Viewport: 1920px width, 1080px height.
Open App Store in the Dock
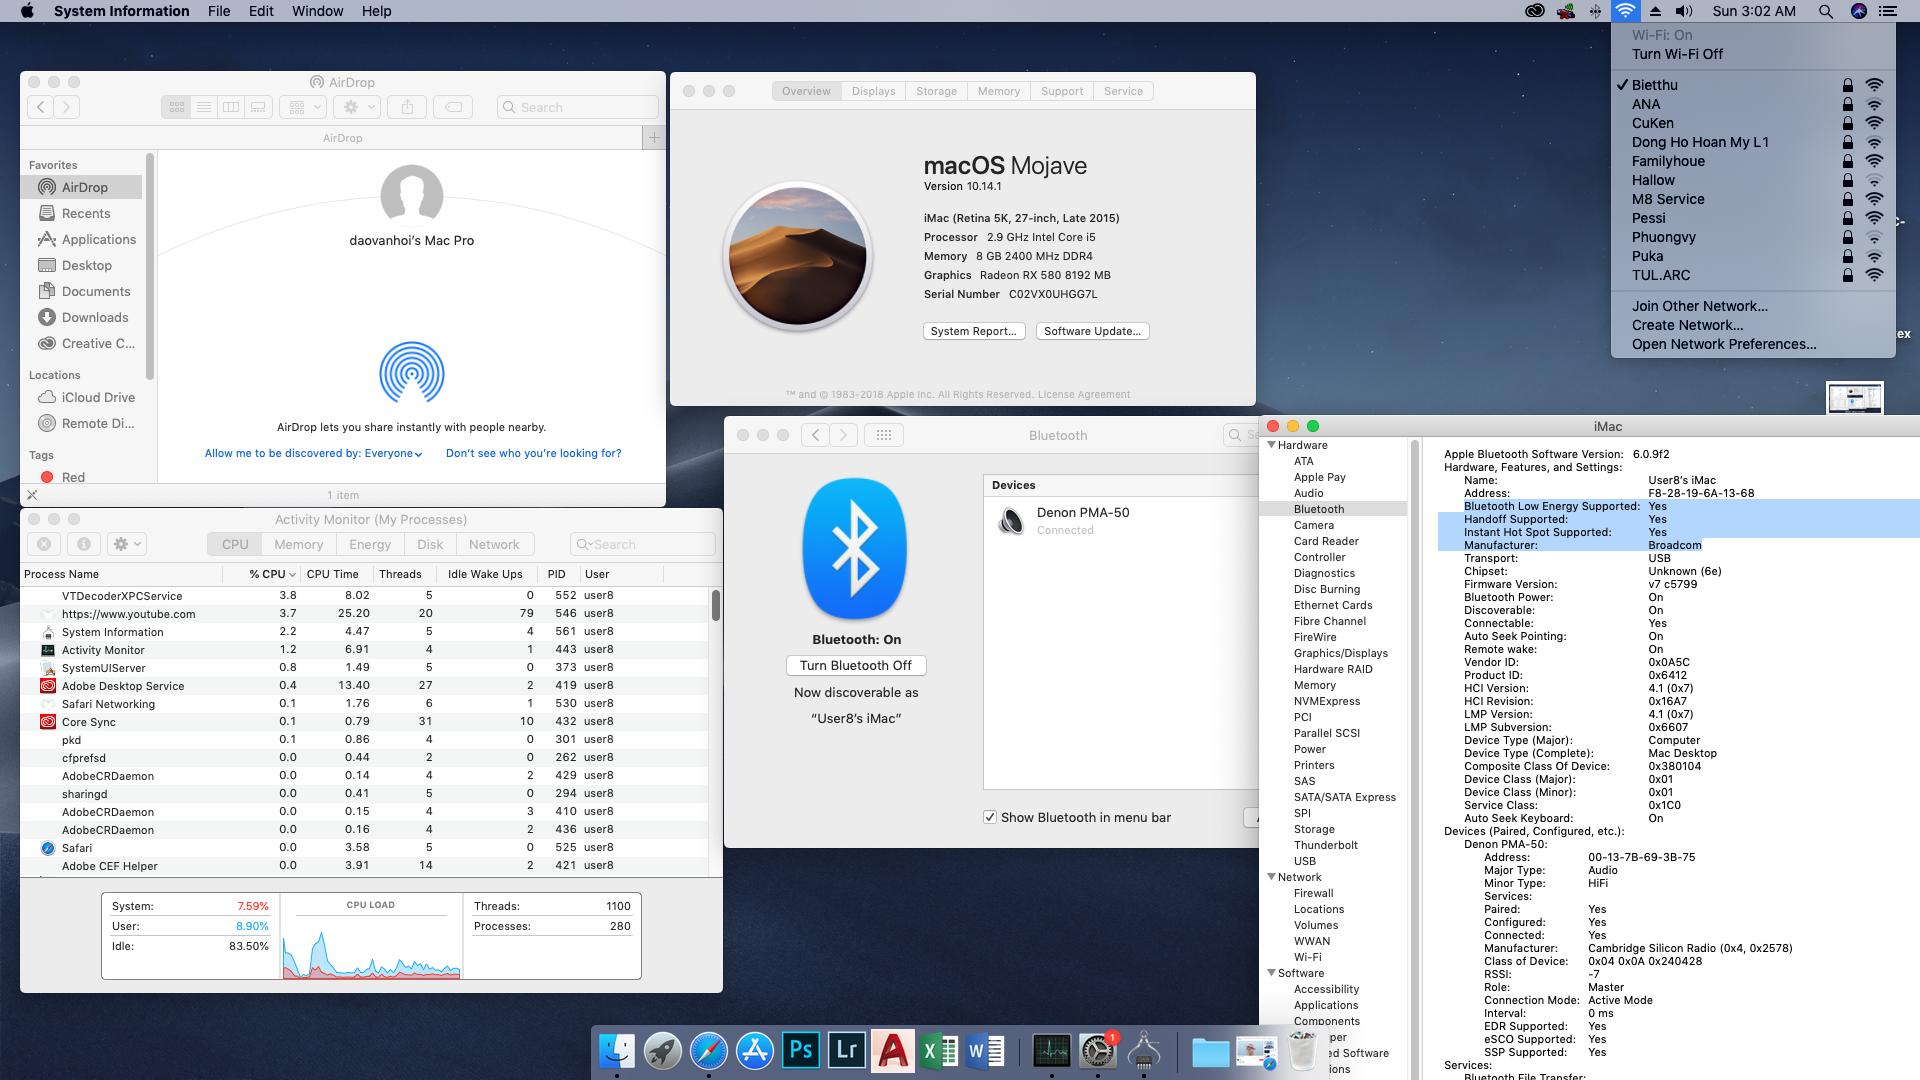click(755, 1051)
